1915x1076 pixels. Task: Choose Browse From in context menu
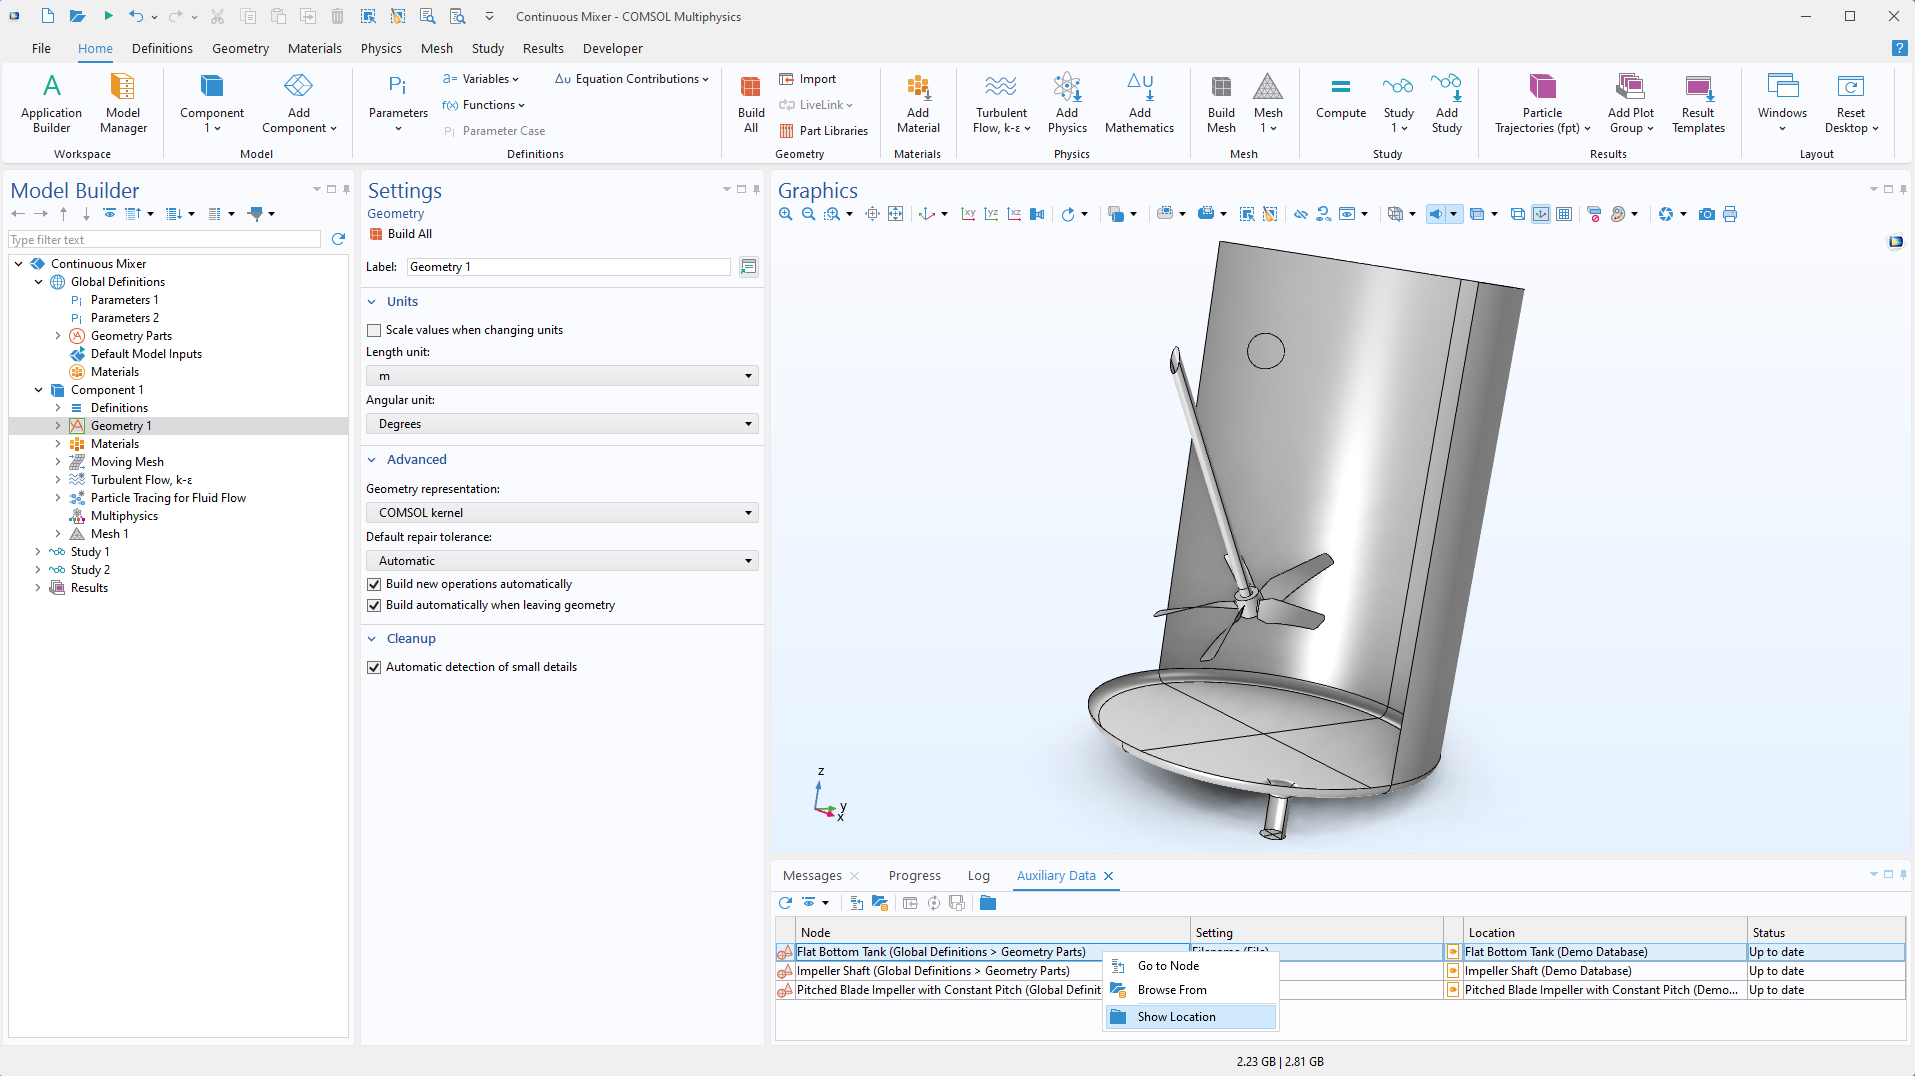[x=1190, y=990]
